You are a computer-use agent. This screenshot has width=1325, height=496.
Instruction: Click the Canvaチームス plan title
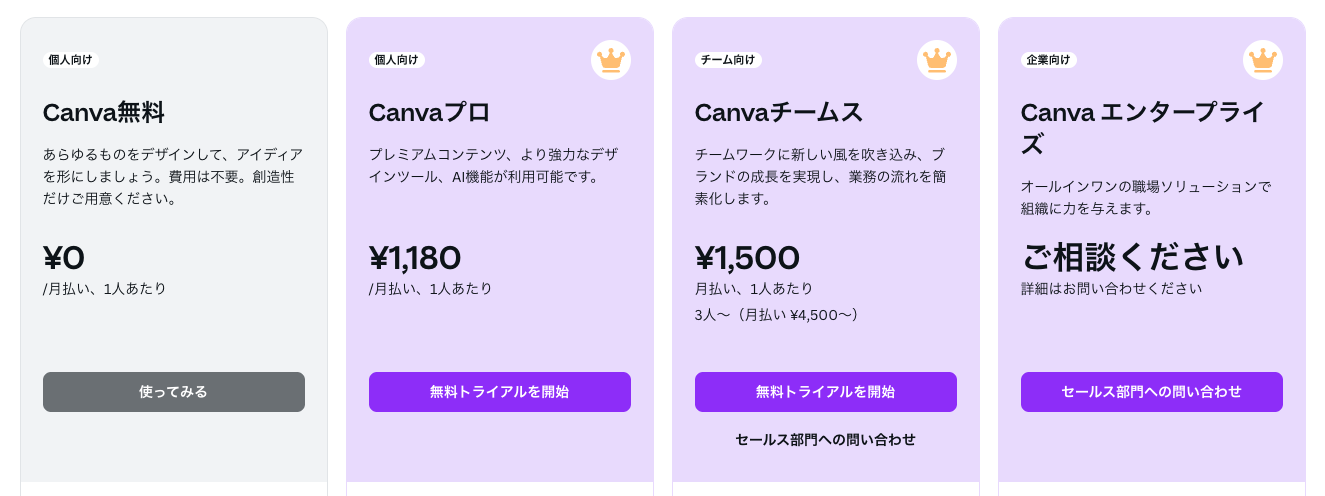tap(779, 112)
